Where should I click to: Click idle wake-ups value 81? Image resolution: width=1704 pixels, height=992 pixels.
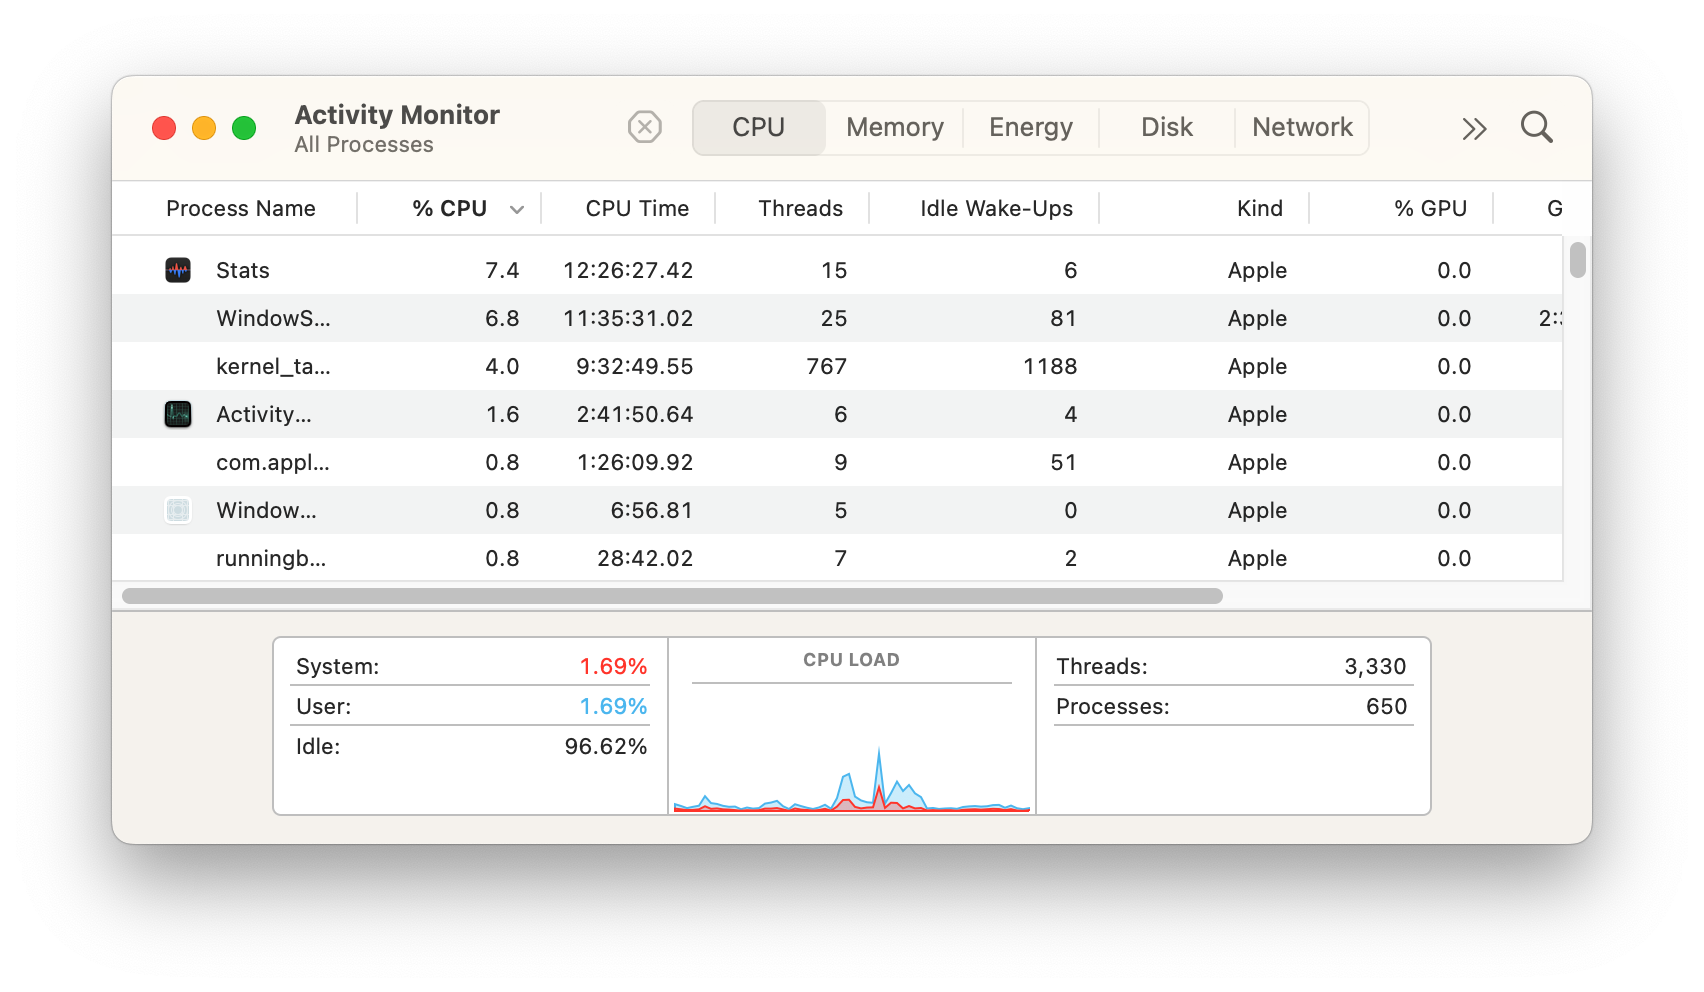1064,318
